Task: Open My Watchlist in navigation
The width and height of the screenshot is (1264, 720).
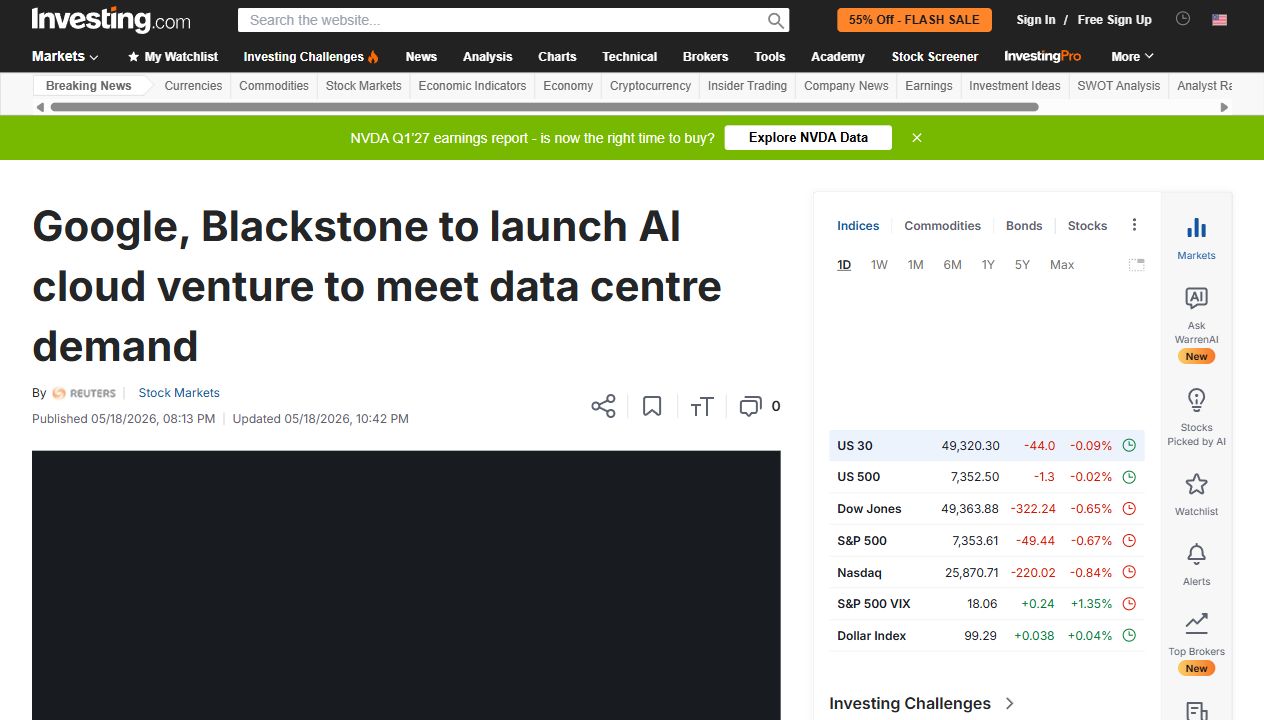Action: click(x=172, y=56)
